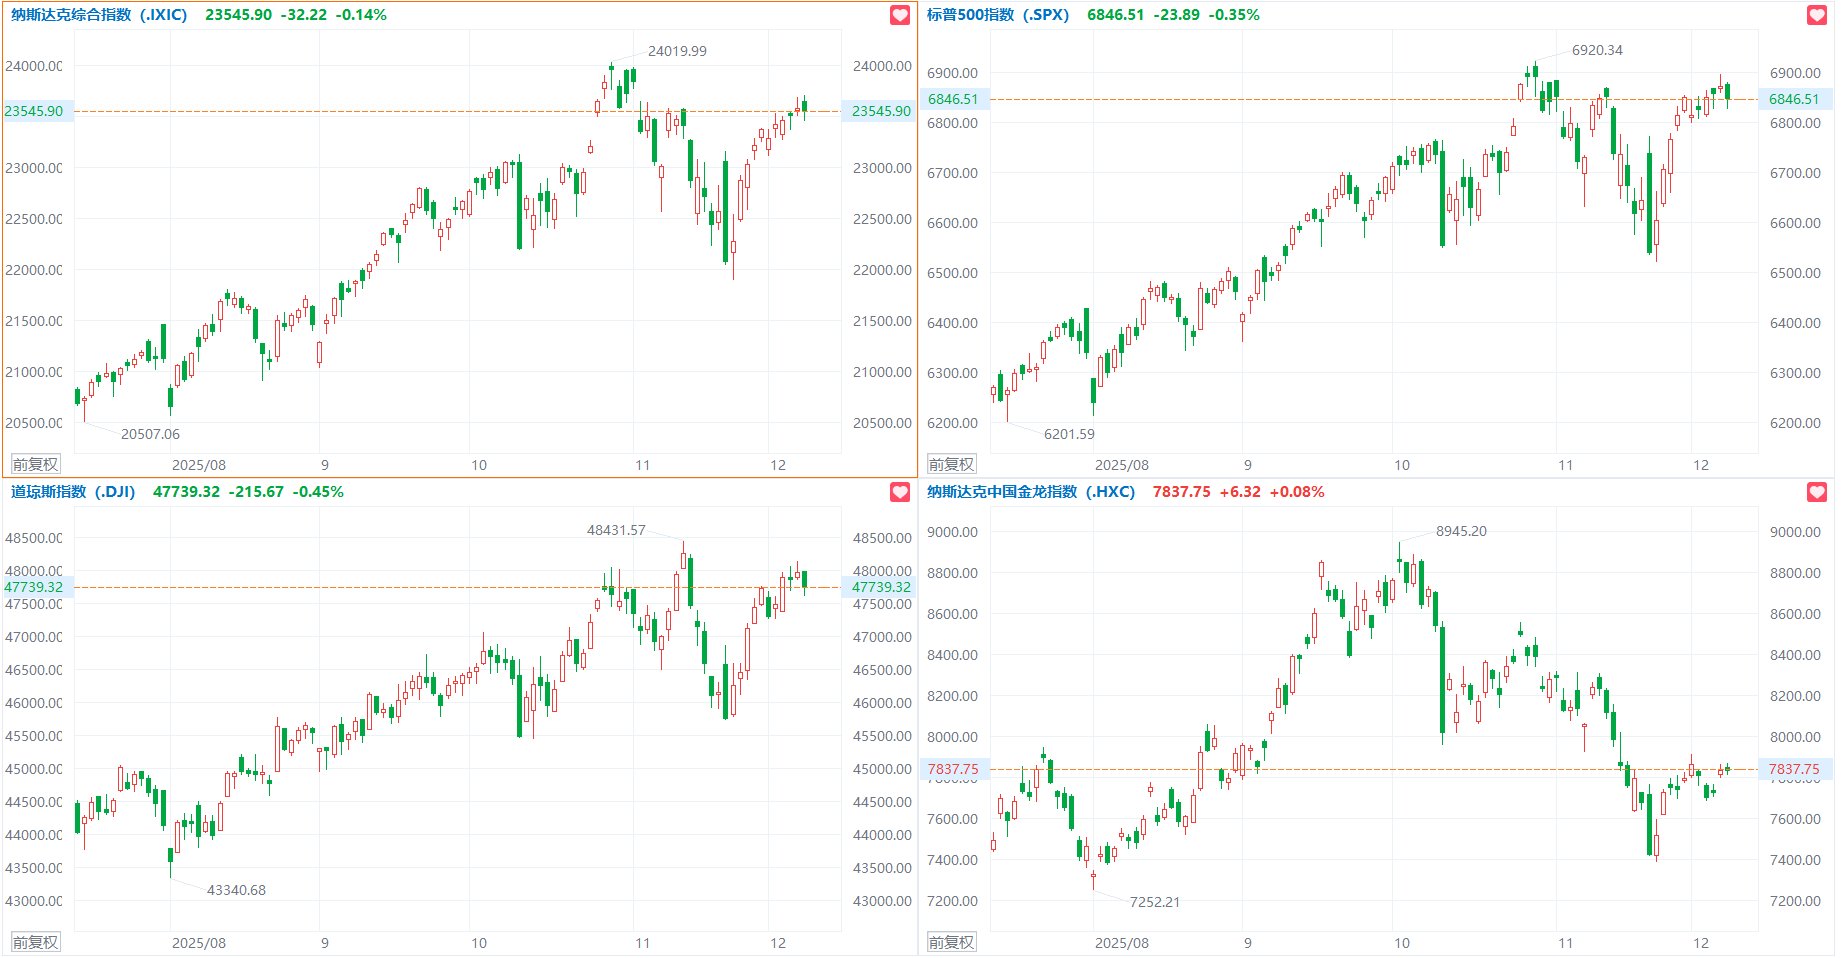Image resolution: width=1845 pixels, height=958 pixels.
Task: Toggle the heart icon on the .HXC chart
Action: [x=1817, y=492]
